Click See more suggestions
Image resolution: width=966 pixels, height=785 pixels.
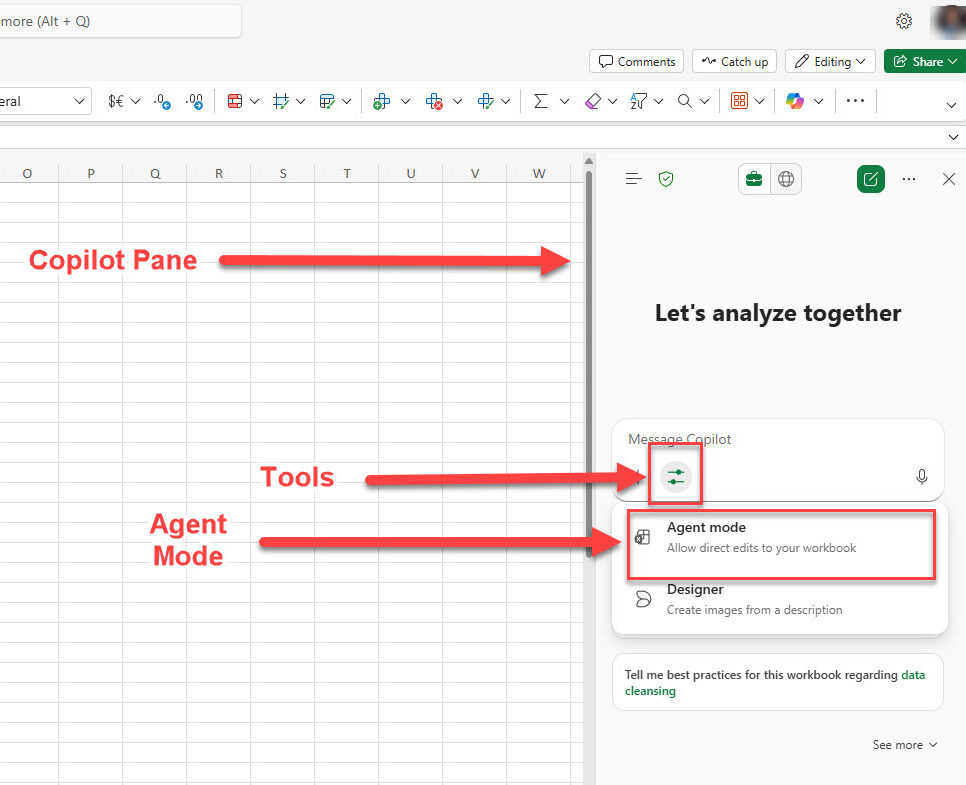pyautogui.click(x=904, y=745)
